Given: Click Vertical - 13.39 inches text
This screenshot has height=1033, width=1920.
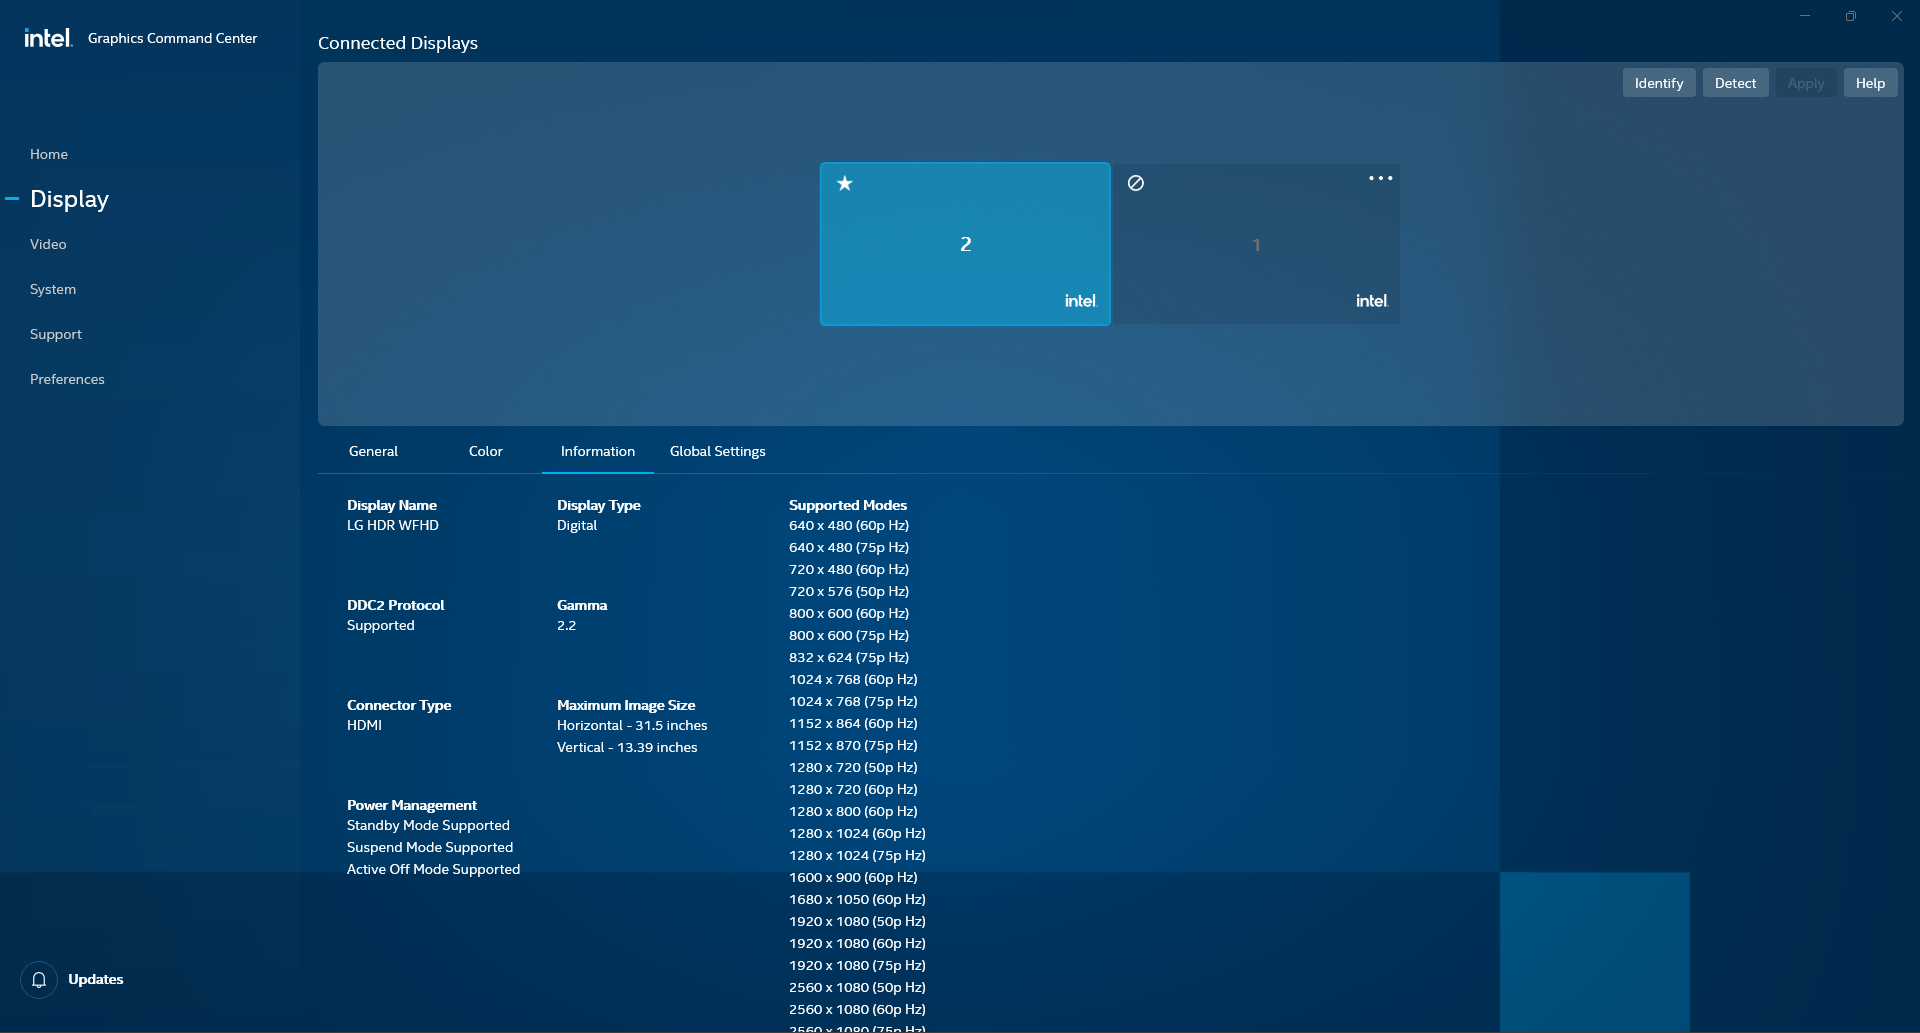Looking at the screenshot, I should click(x=627, y=747).
